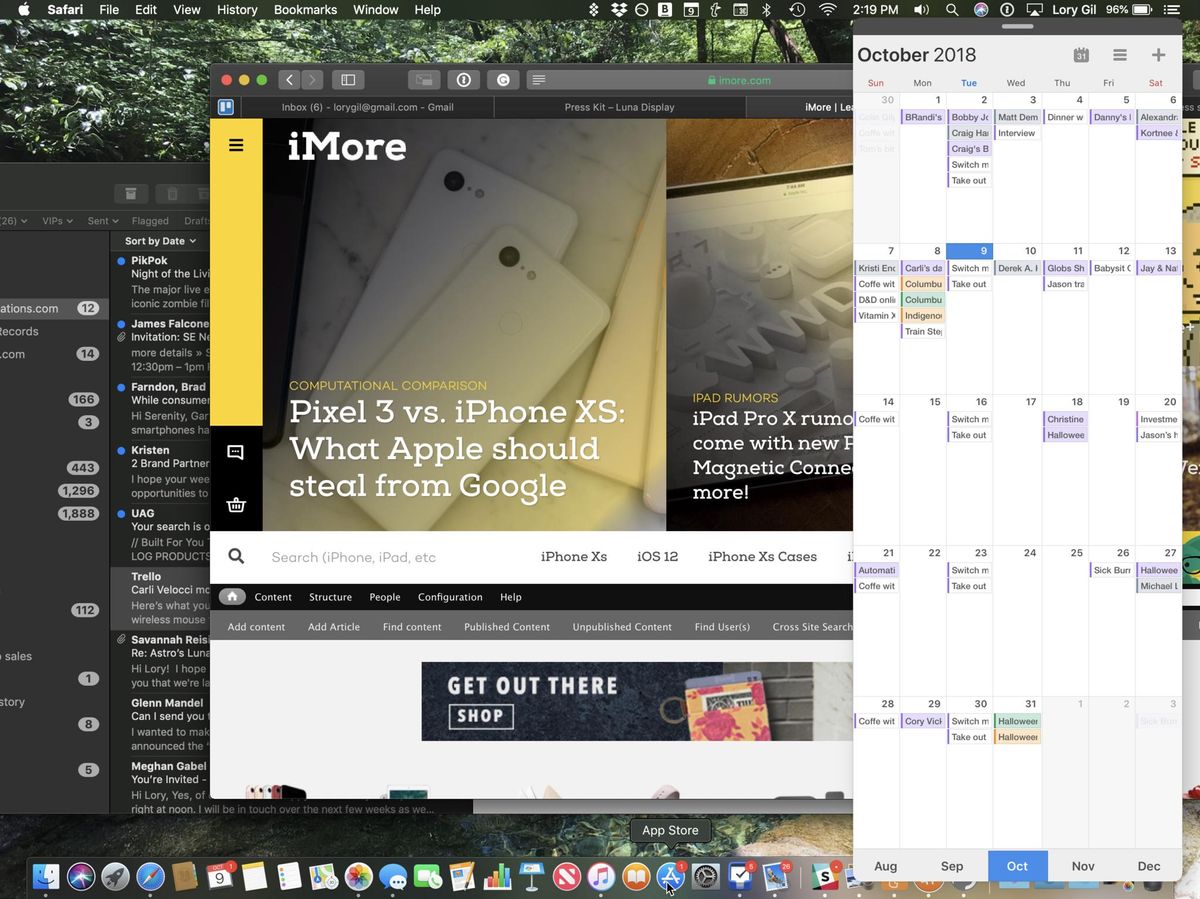
Task: Open the list view icon in Calendar header
Action: [1119, 55]
